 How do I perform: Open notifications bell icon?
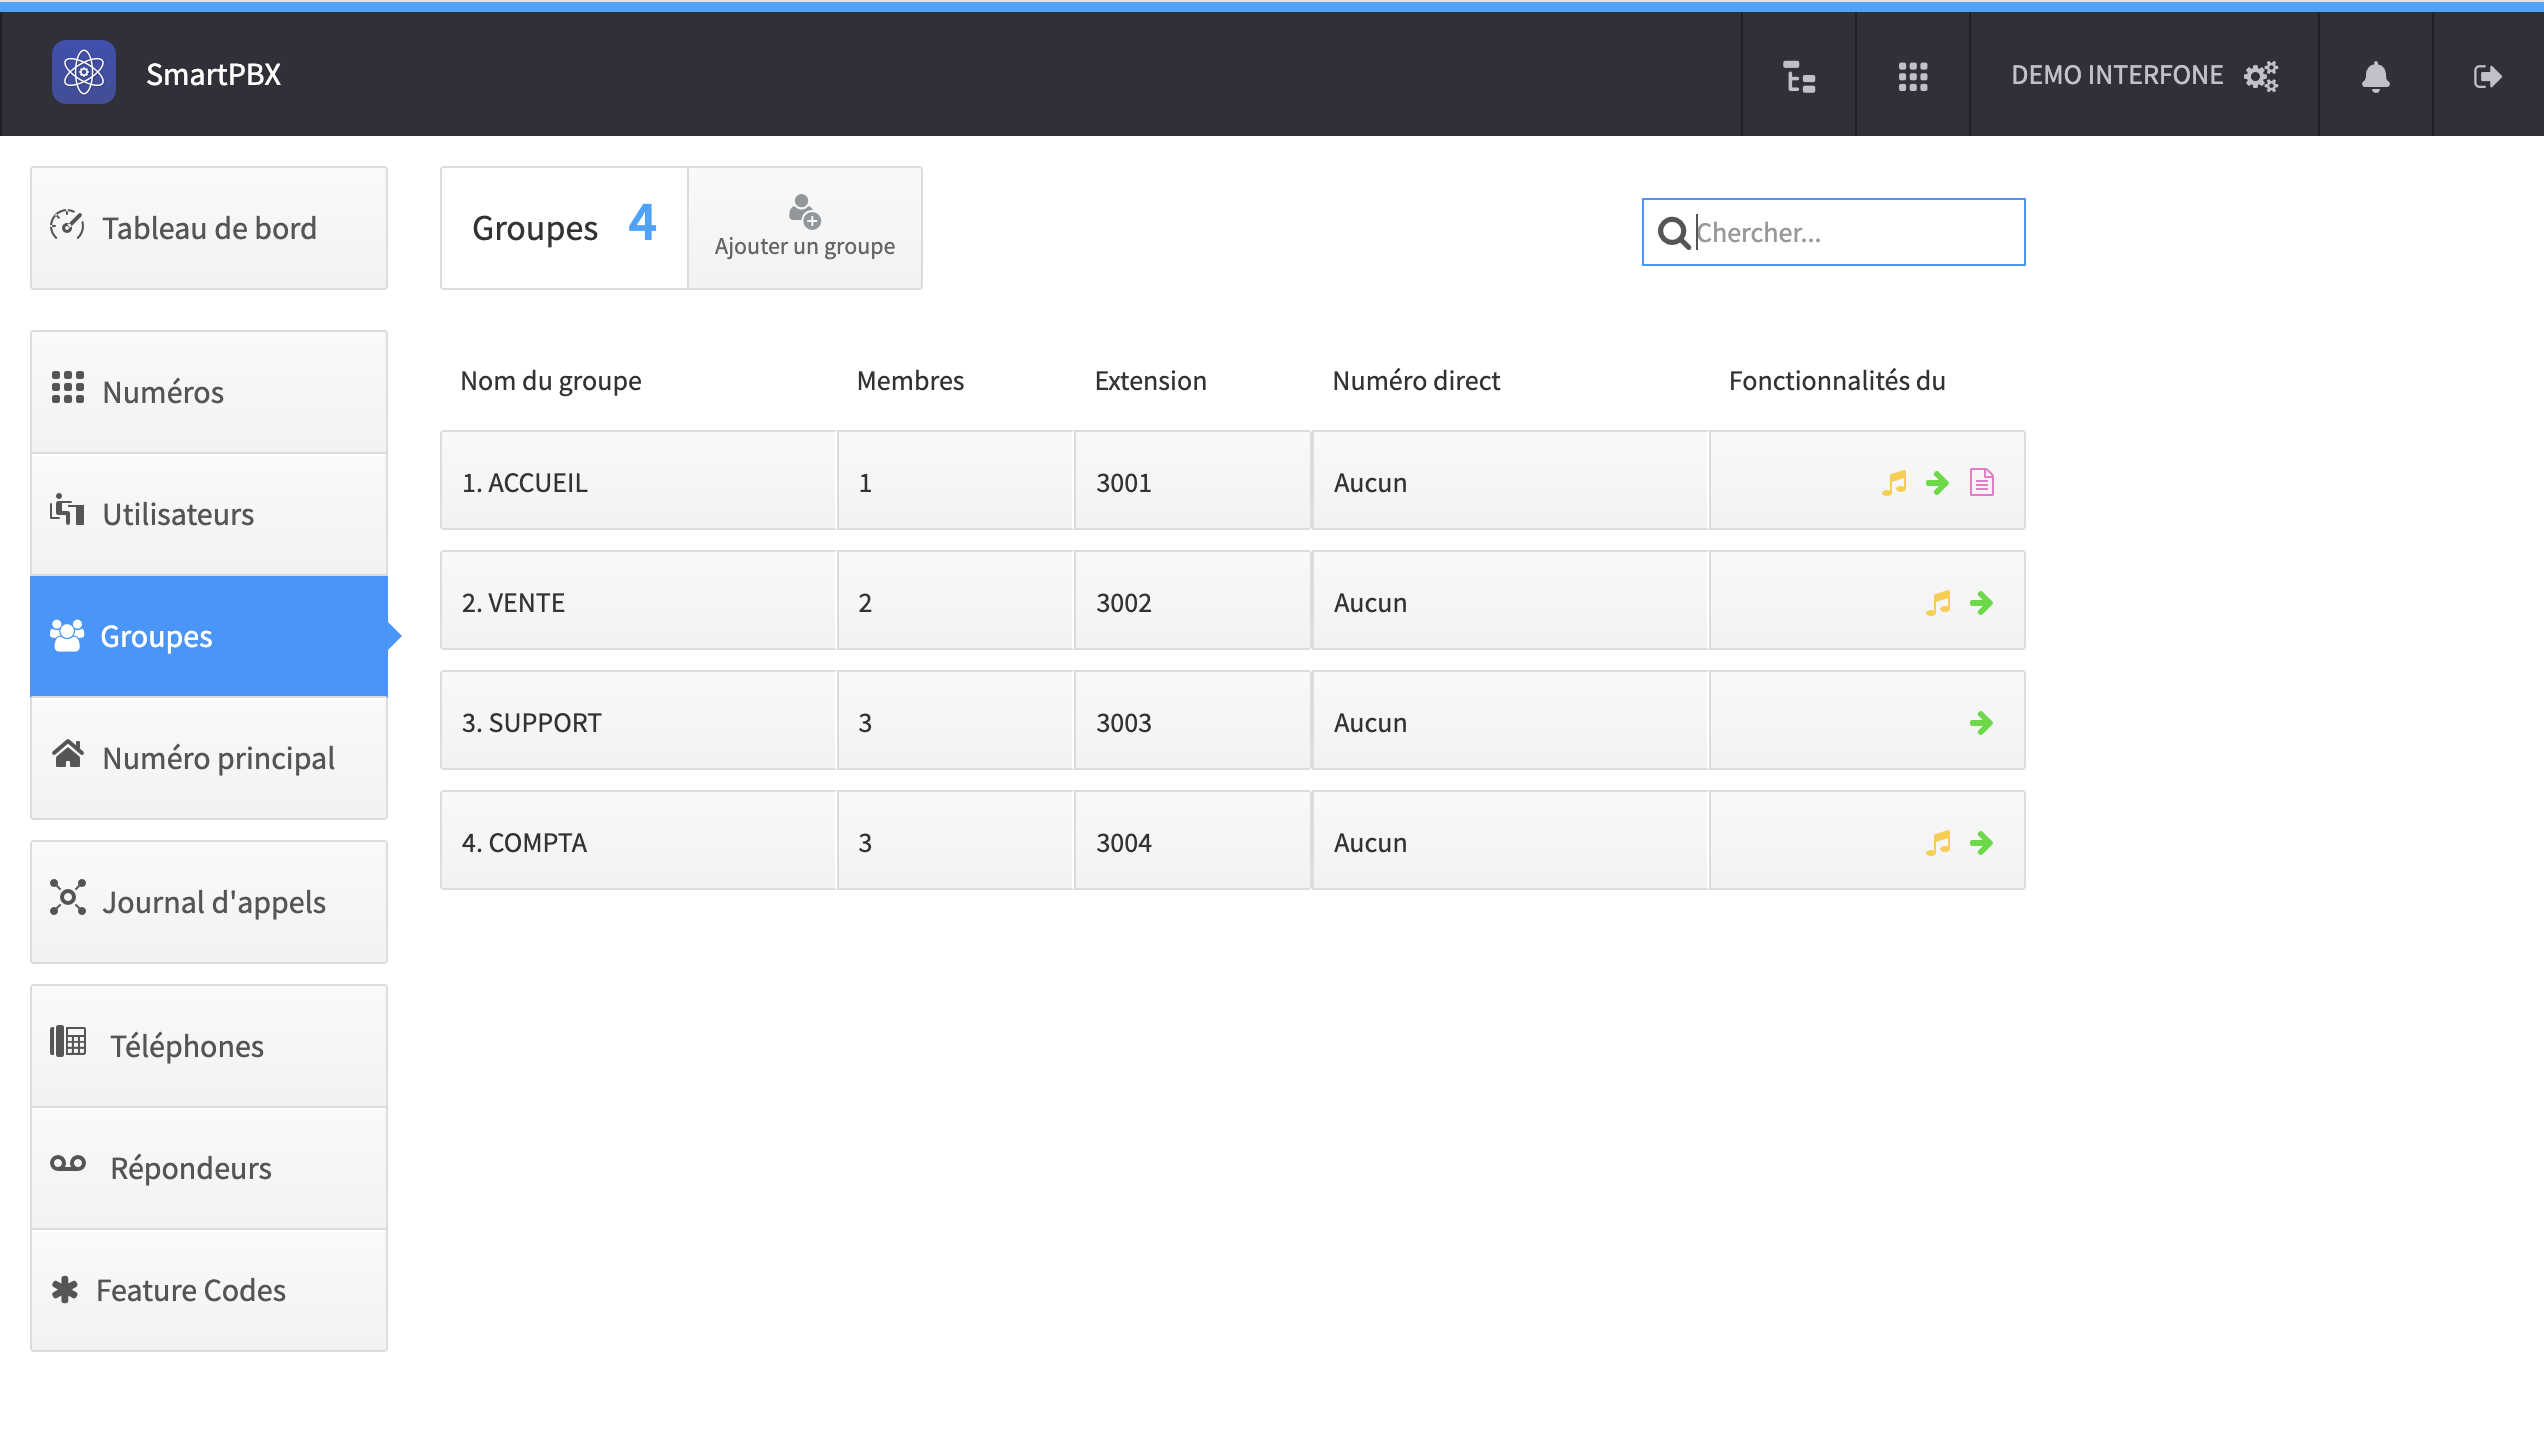2375,76
